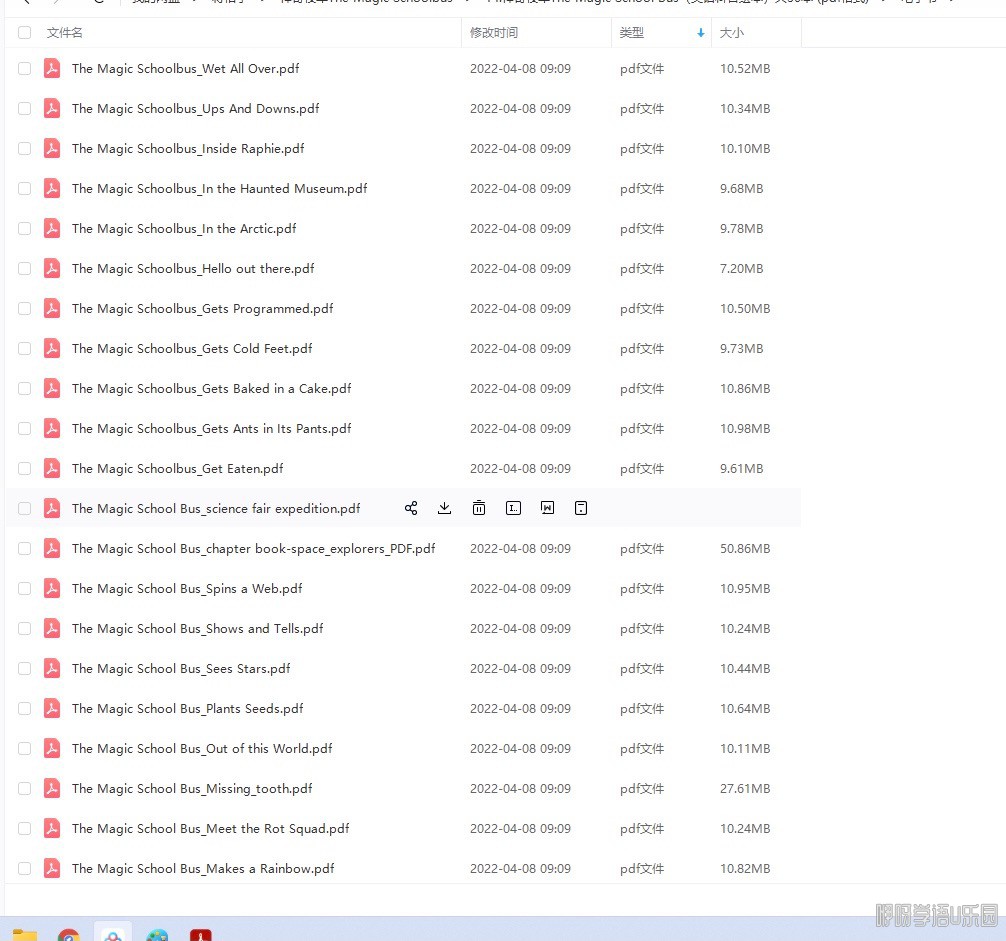The height and width of the screenshot is (941, 1006).
Task: Open Chrome from the taskbar
Action: [69, 935]
